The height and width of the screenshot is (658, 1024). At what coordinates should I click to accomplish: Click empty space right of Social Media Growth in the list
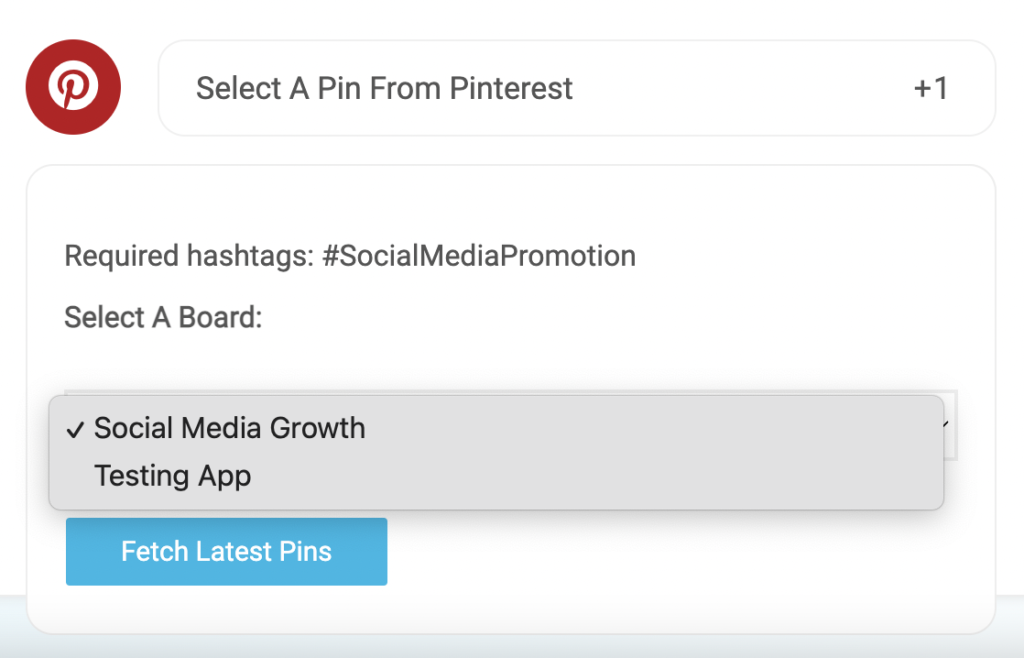(x=653, y=428)
